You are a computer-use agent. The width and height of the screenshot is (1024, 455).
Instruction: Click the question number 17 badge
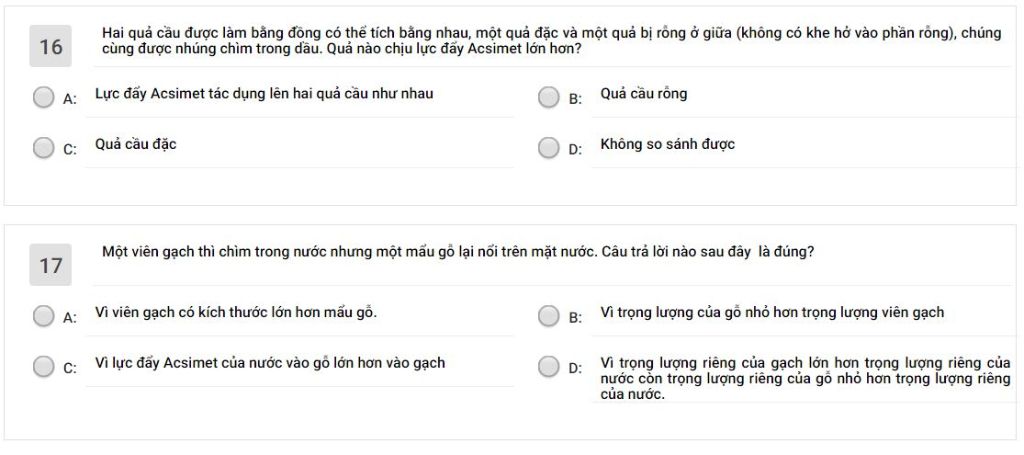click(50, 265)
